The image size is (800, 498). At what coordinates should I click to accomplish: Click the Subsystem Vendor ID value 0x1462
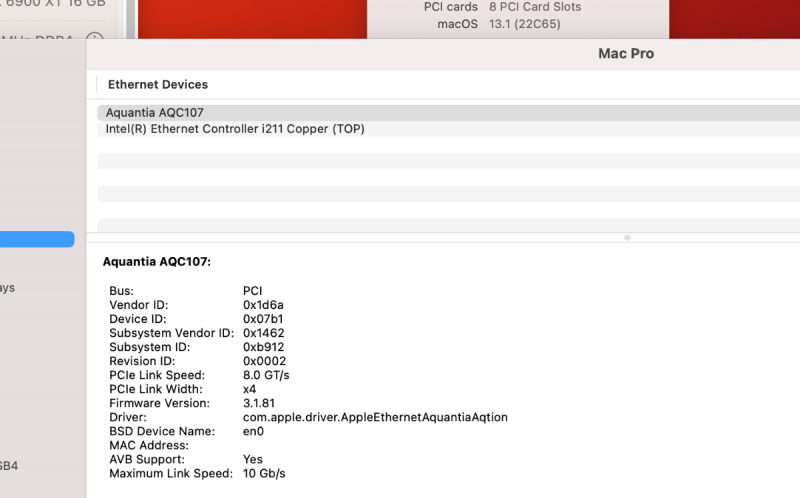[263, 333]
